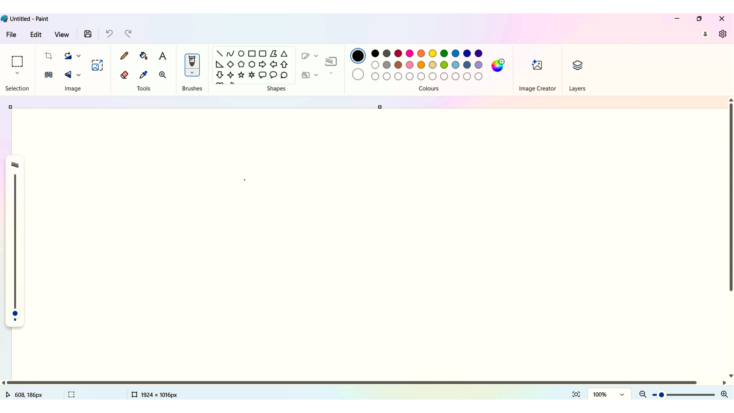Open Paint settings gear

[722, 34]
